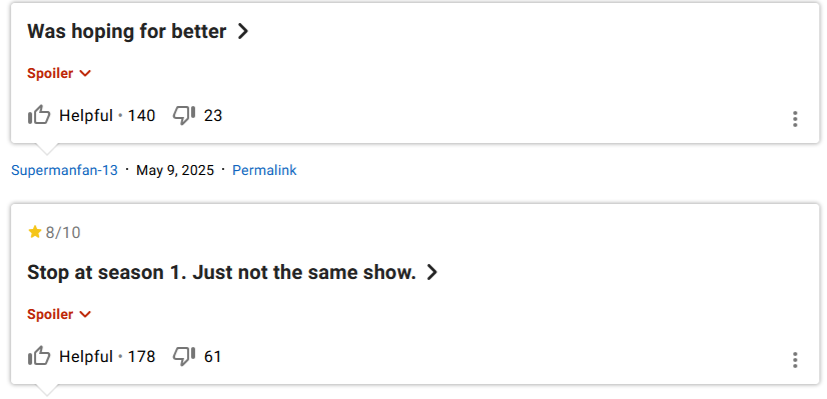827x399 pixels.
Task: Open the Permalink for the review
Action: pos(264,170)
